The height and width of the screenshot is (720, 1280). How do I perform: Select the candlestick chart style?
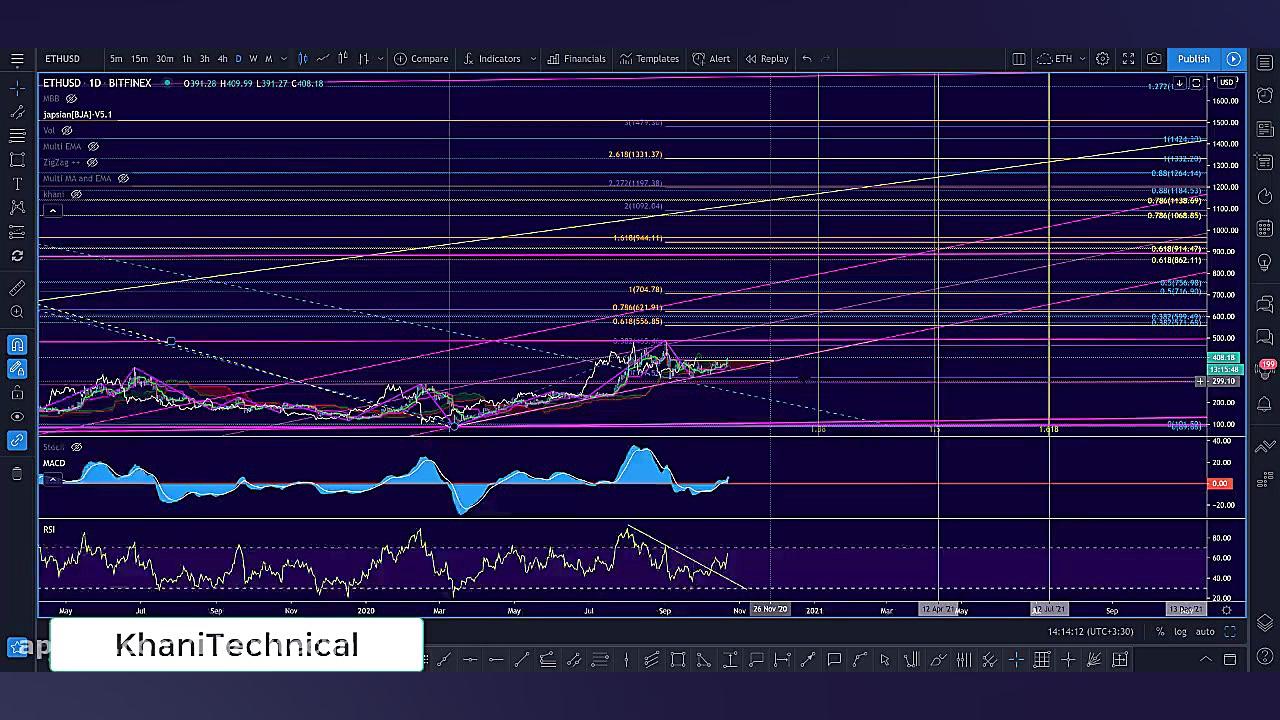[x=303, y=59]
